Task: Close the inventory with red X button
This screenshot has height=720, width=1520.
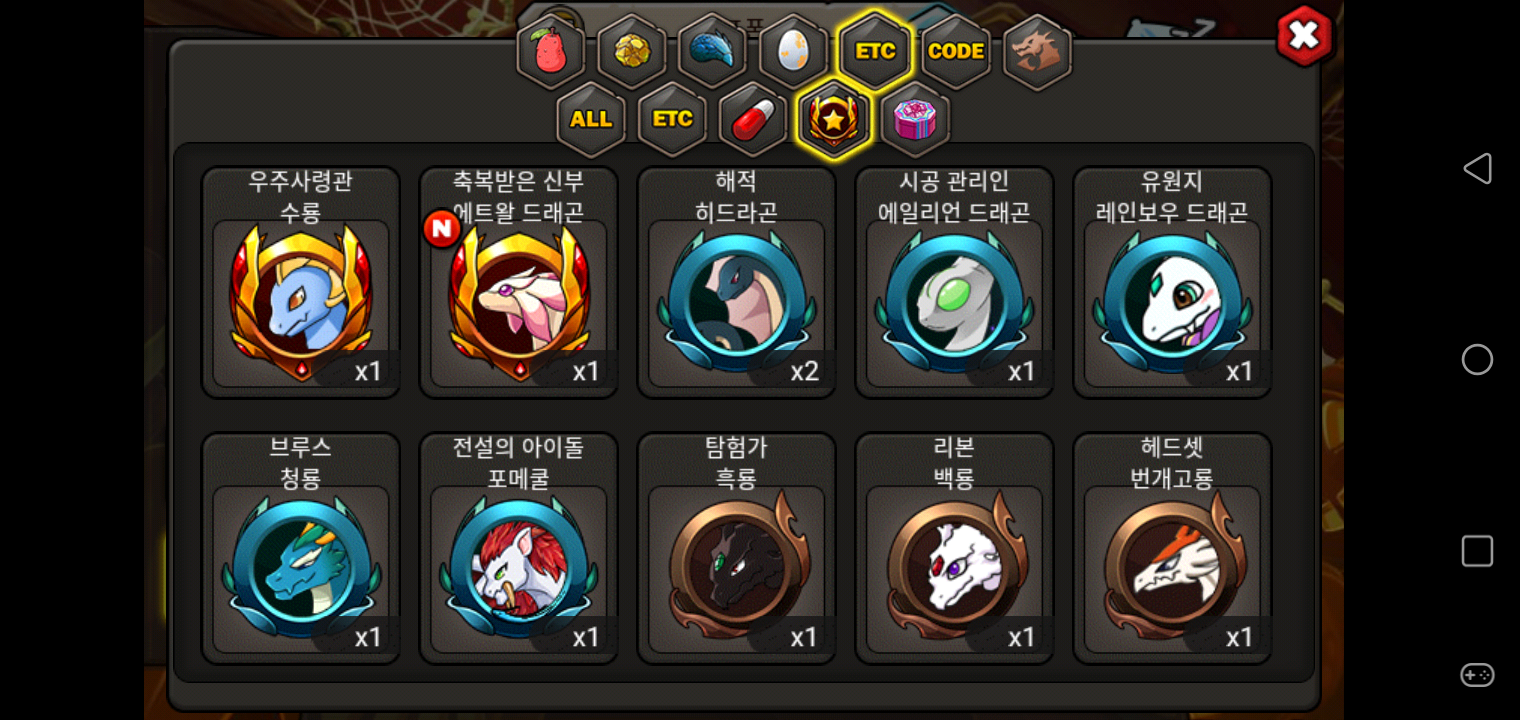Action: [1305, 36]
